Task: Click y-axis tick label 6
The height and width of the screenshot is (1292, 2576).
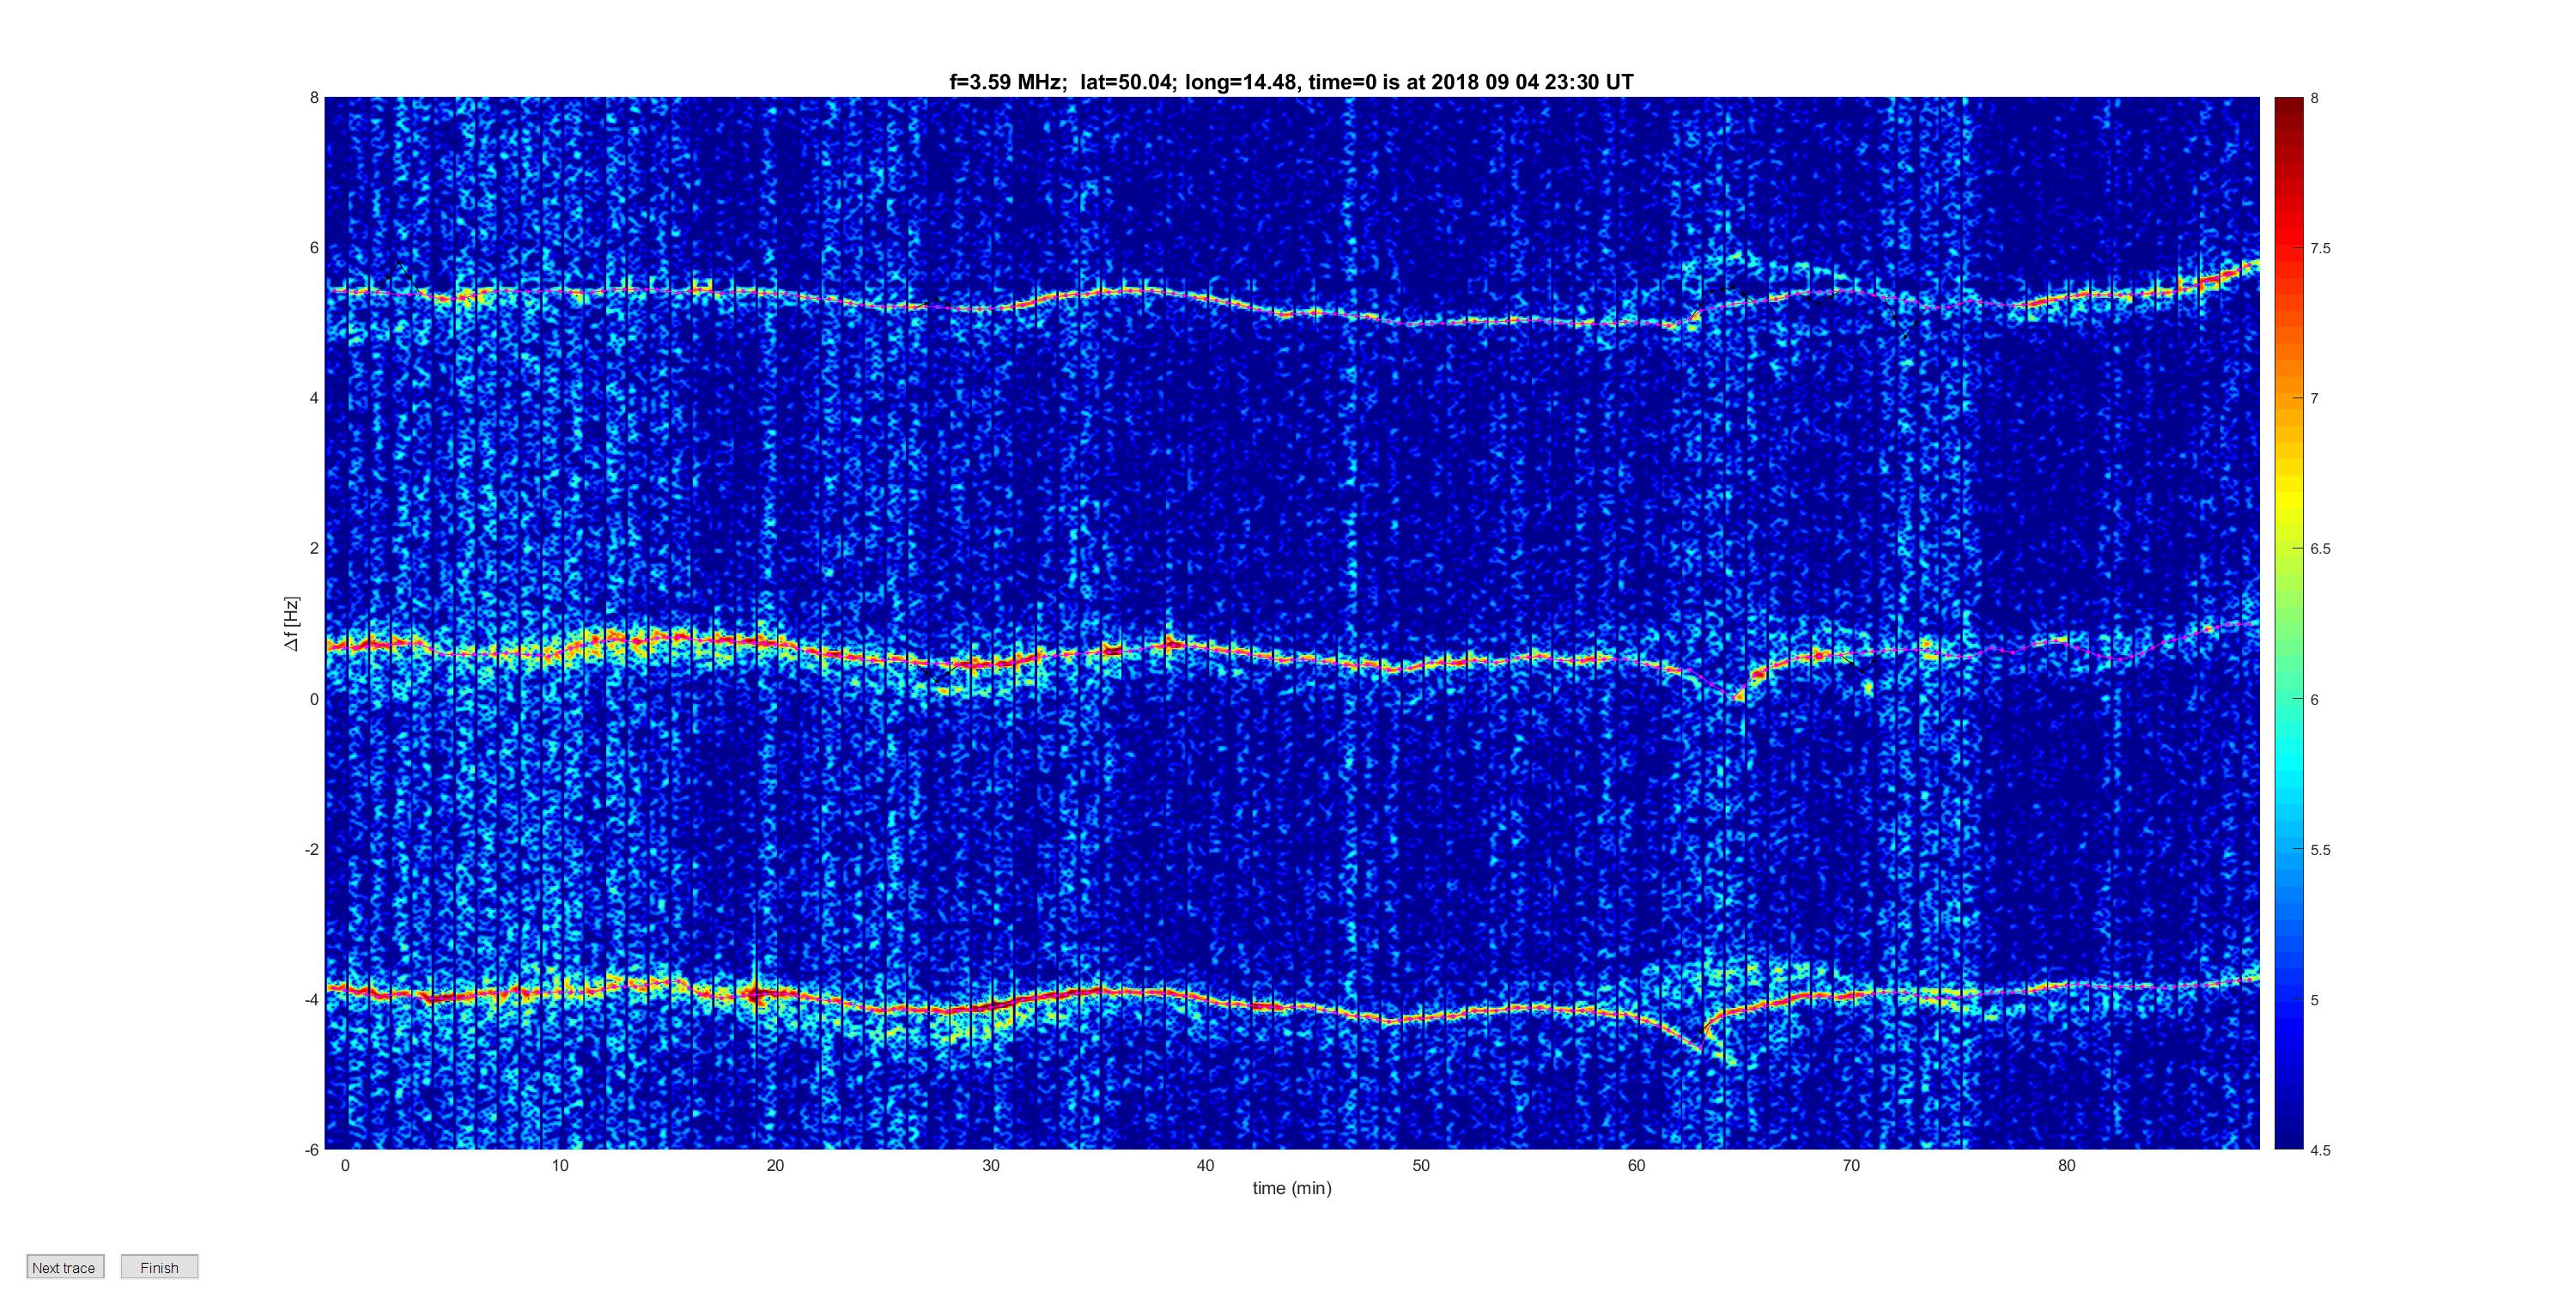Action: (x=314, y=248)
